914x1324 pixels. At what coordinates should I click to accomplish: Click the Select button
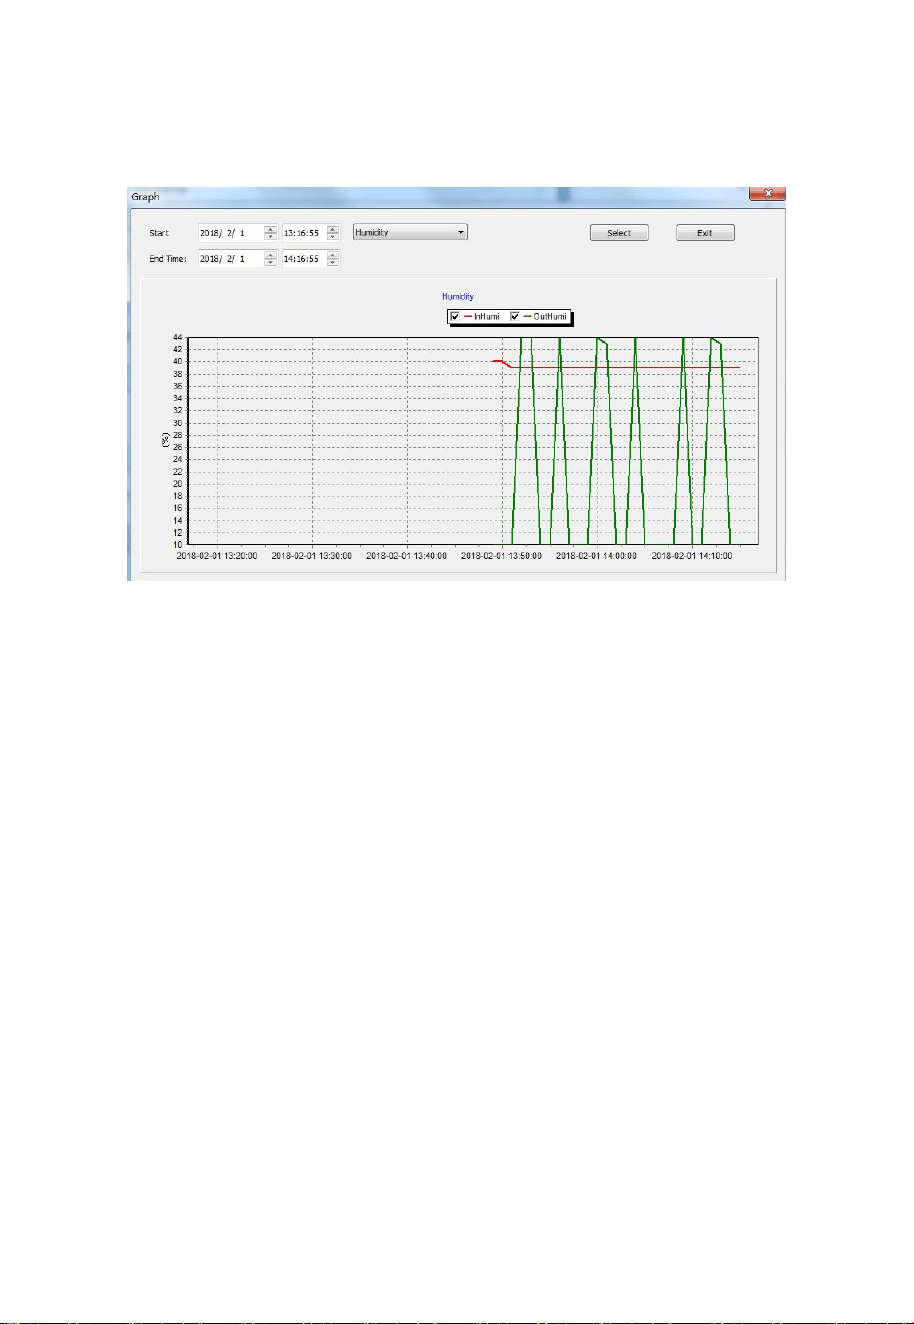tap(619, 233)
